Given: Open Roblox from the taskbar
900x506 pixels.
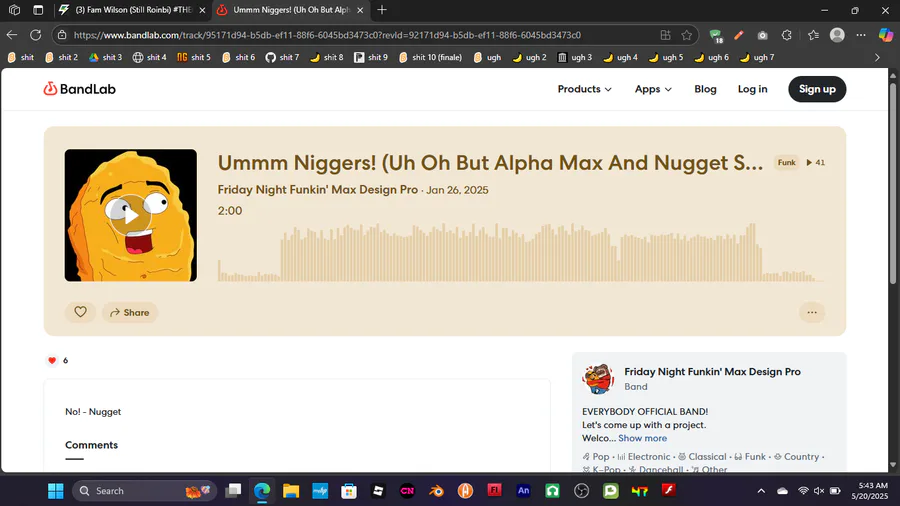Looking at the screenshot, I should [x=378, y=491].
